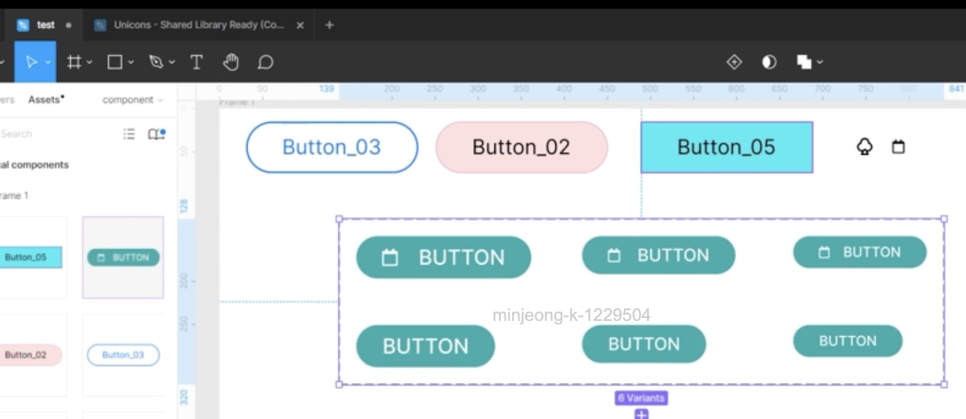966x419 pixels.
Task: Add a new variant with plus button
Action: [641, 414]
